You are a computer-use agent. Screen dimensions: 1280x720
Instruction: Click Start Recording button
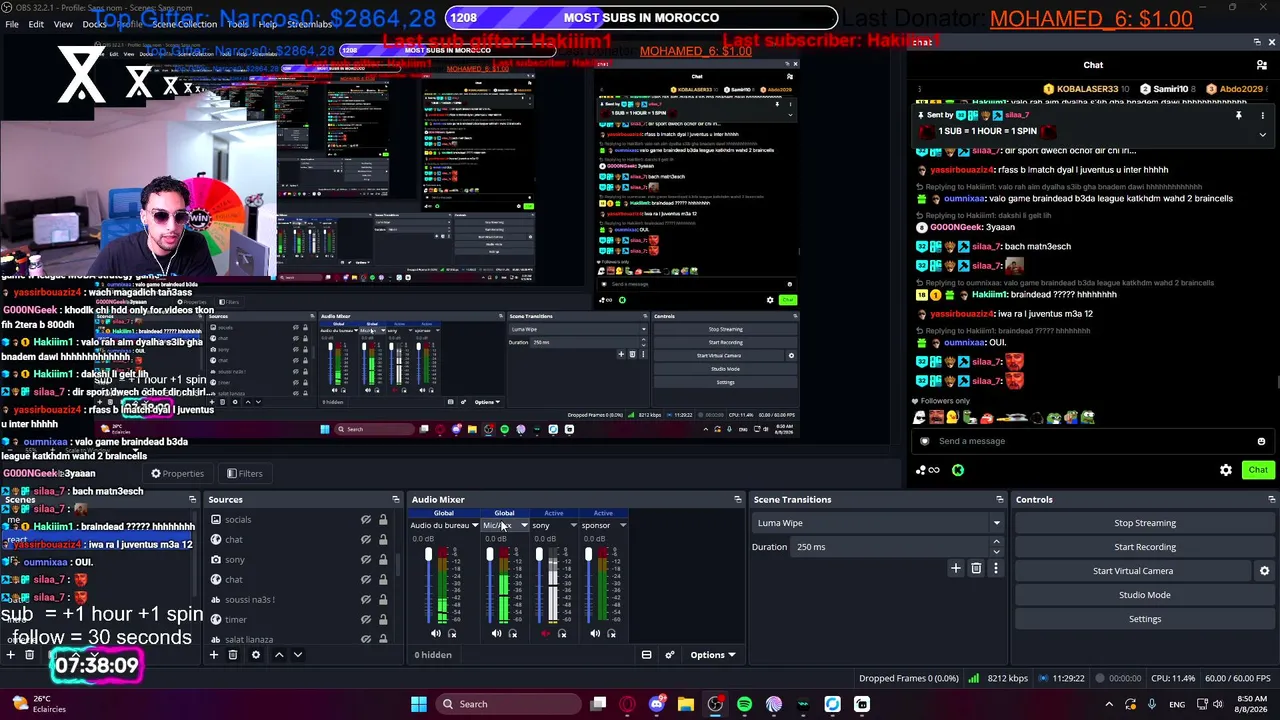pyautogui.click(x=1145, y=547)
